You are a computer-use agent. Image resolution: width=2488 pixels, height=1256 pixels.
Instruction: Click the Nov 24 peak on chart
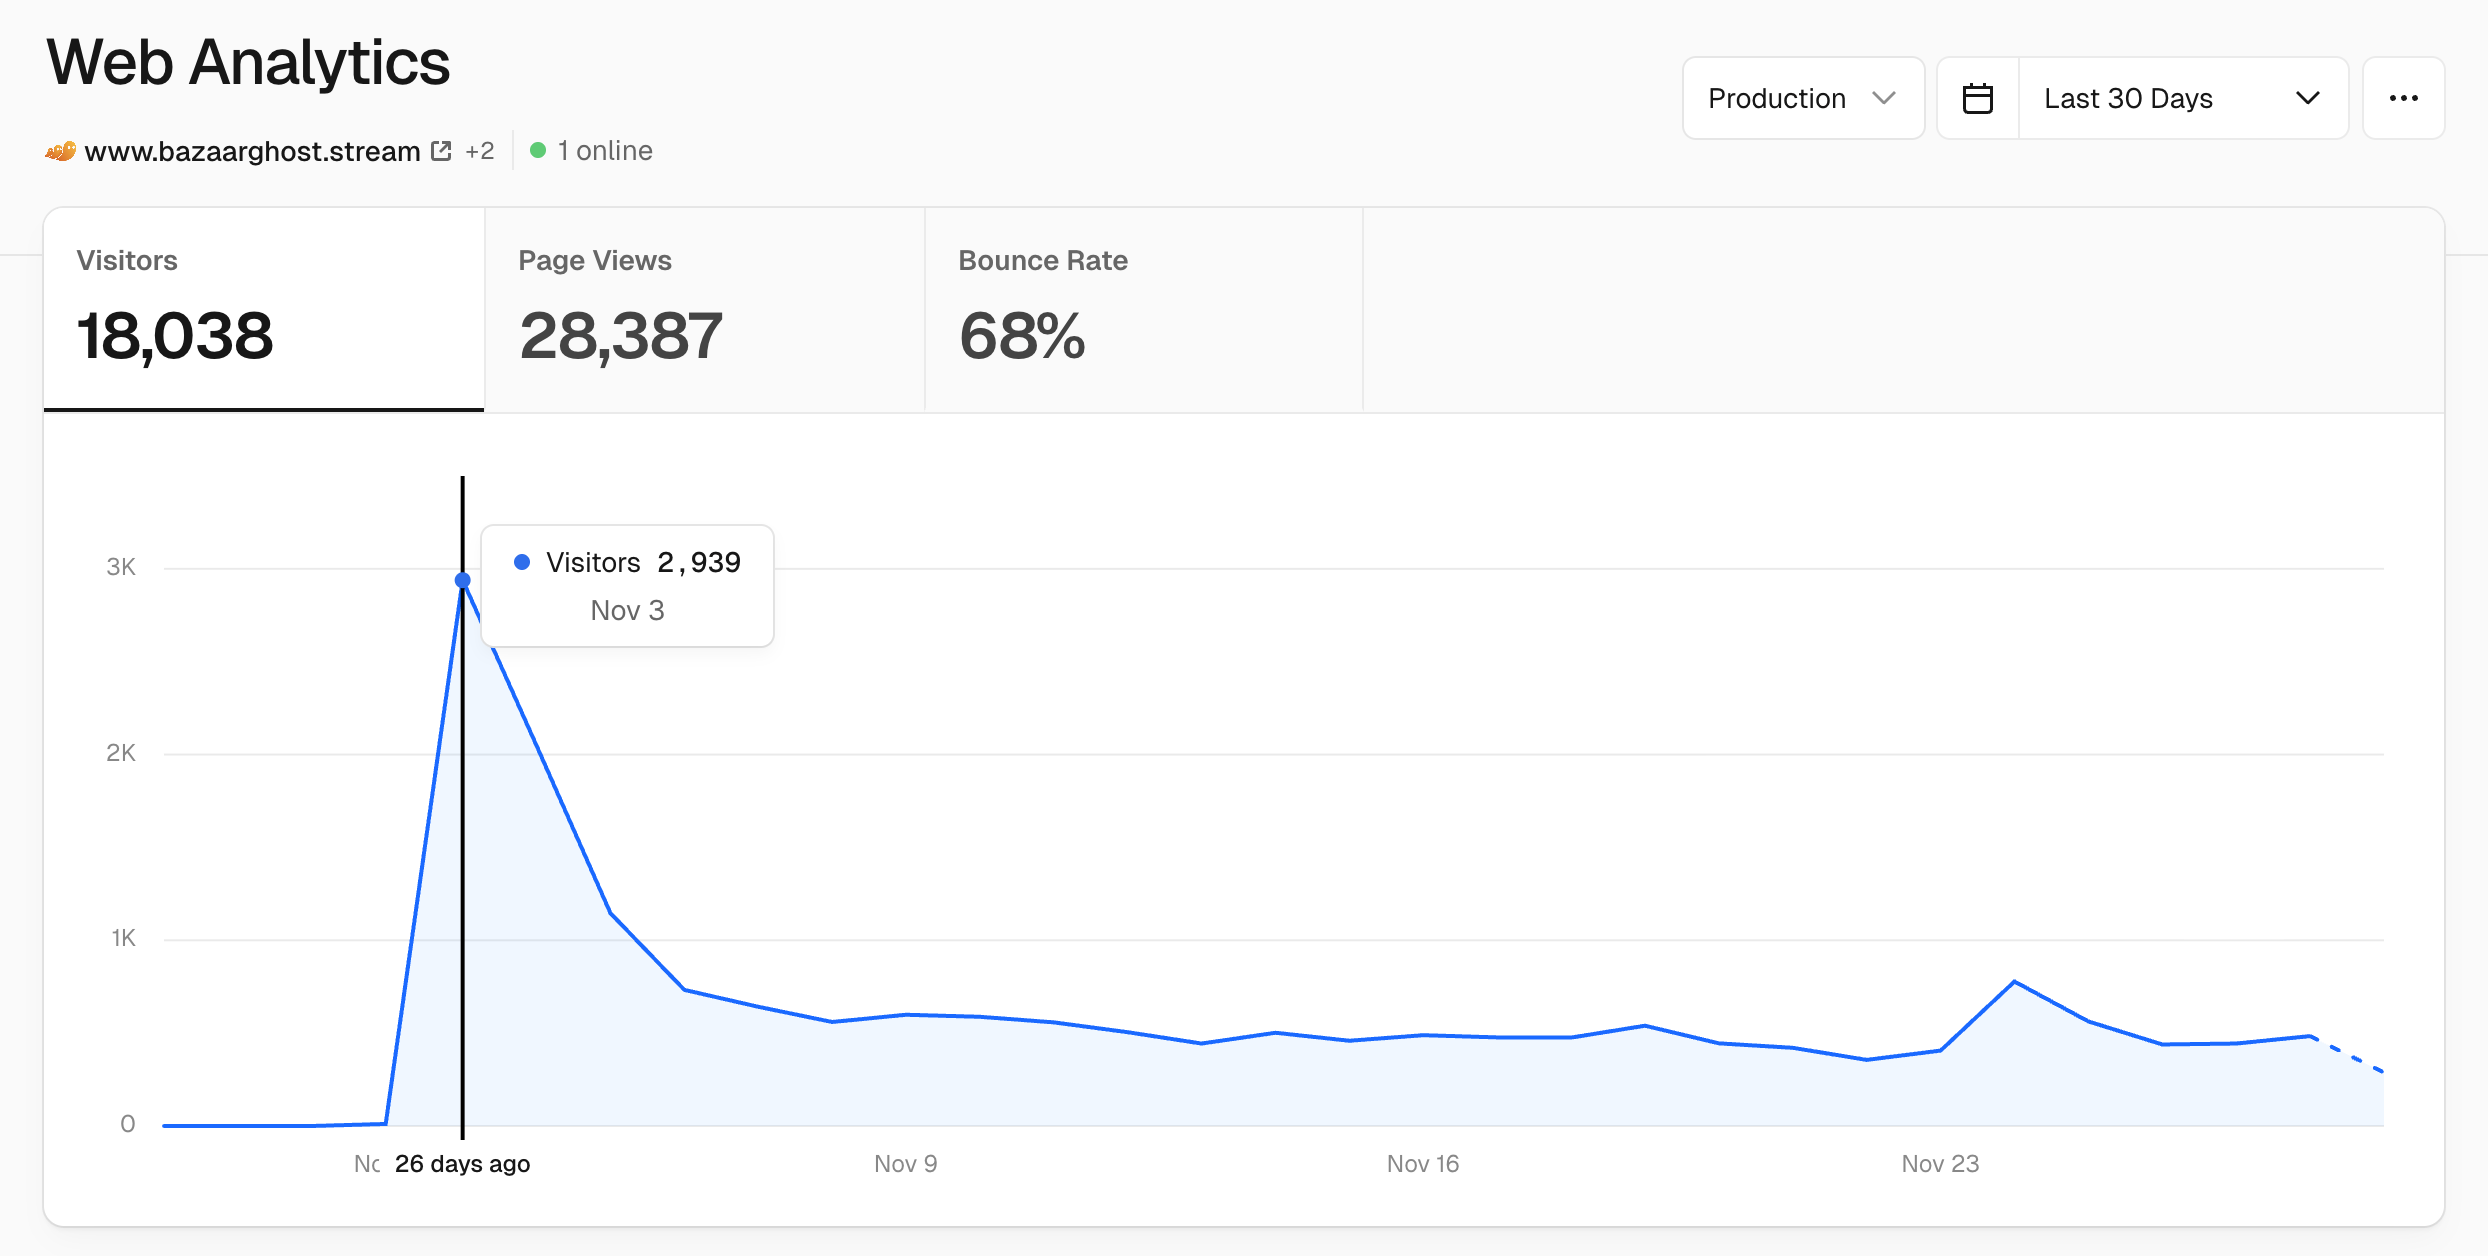pyautogui.click(x=2014, y=982)
